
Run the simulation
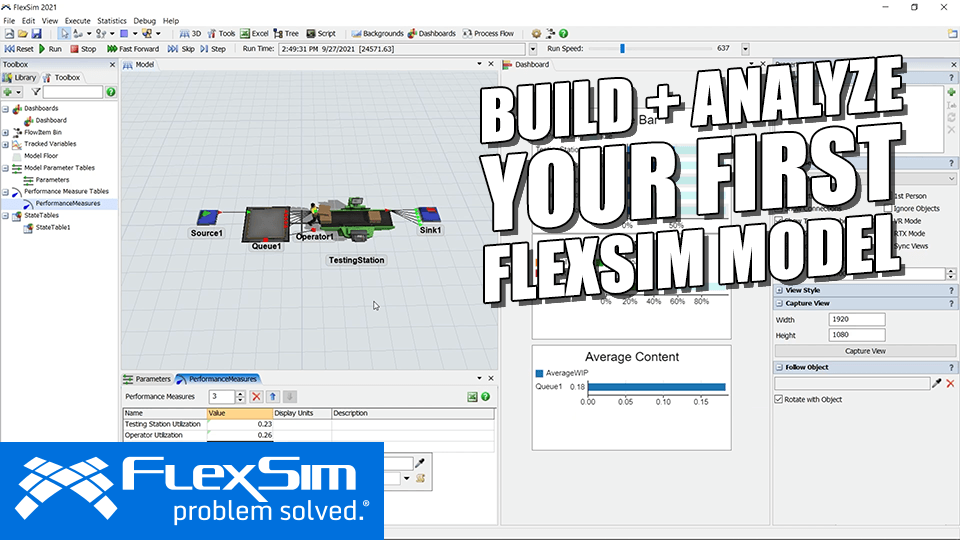[50, 49]
